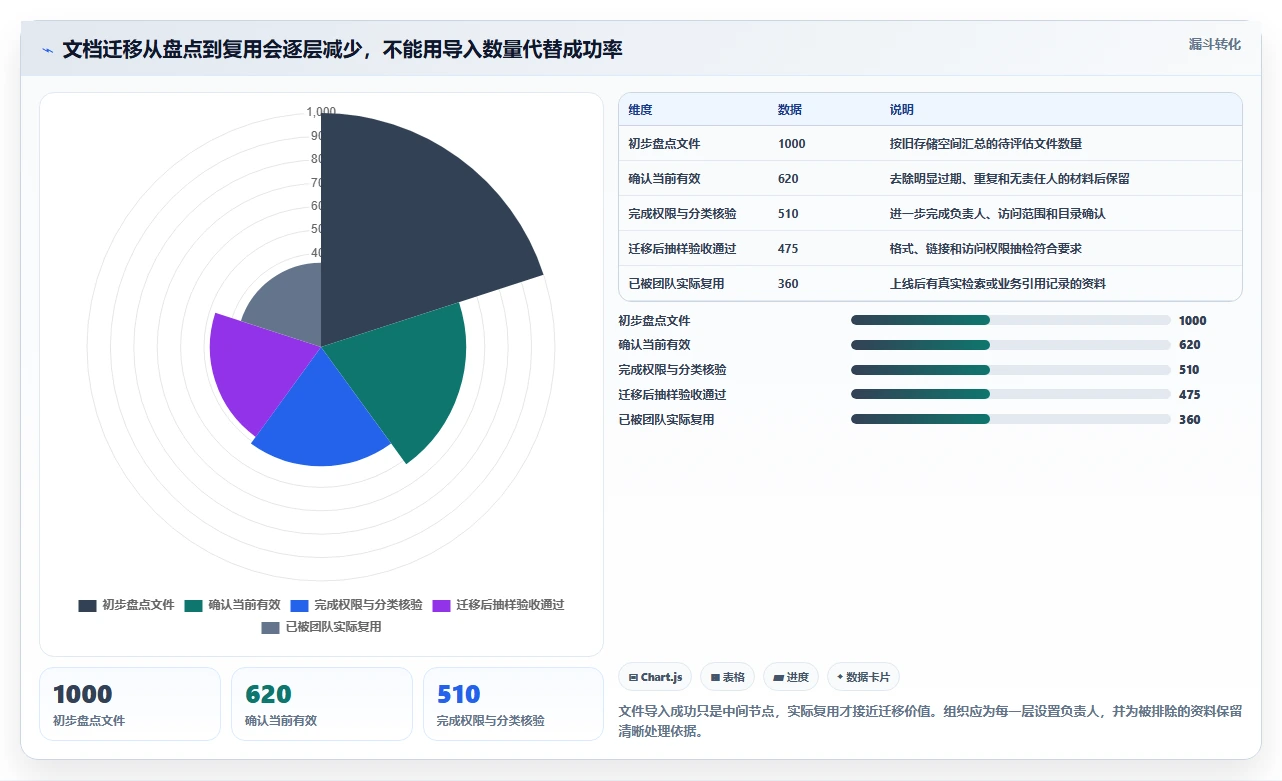Click the 表格 chip

(727, 677)
